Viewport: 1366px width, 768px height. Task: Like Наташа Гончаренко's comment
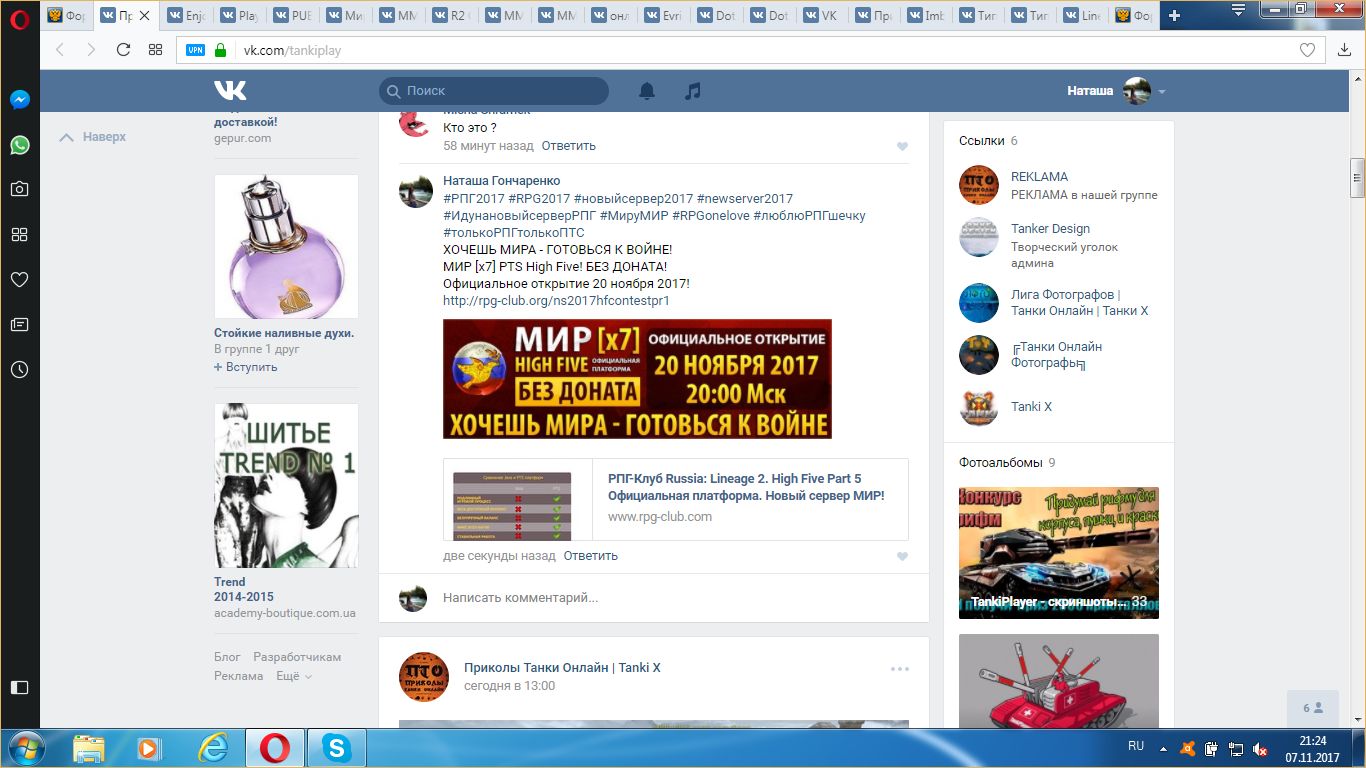(x=902, y=557)
